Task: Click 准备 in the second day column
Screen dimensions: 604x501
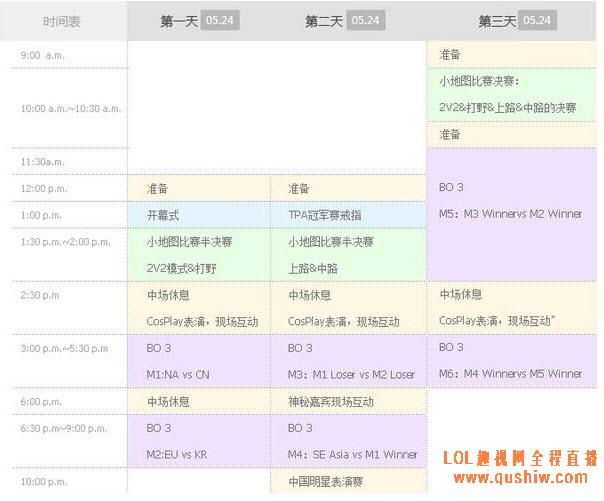Action: (299, 189)
